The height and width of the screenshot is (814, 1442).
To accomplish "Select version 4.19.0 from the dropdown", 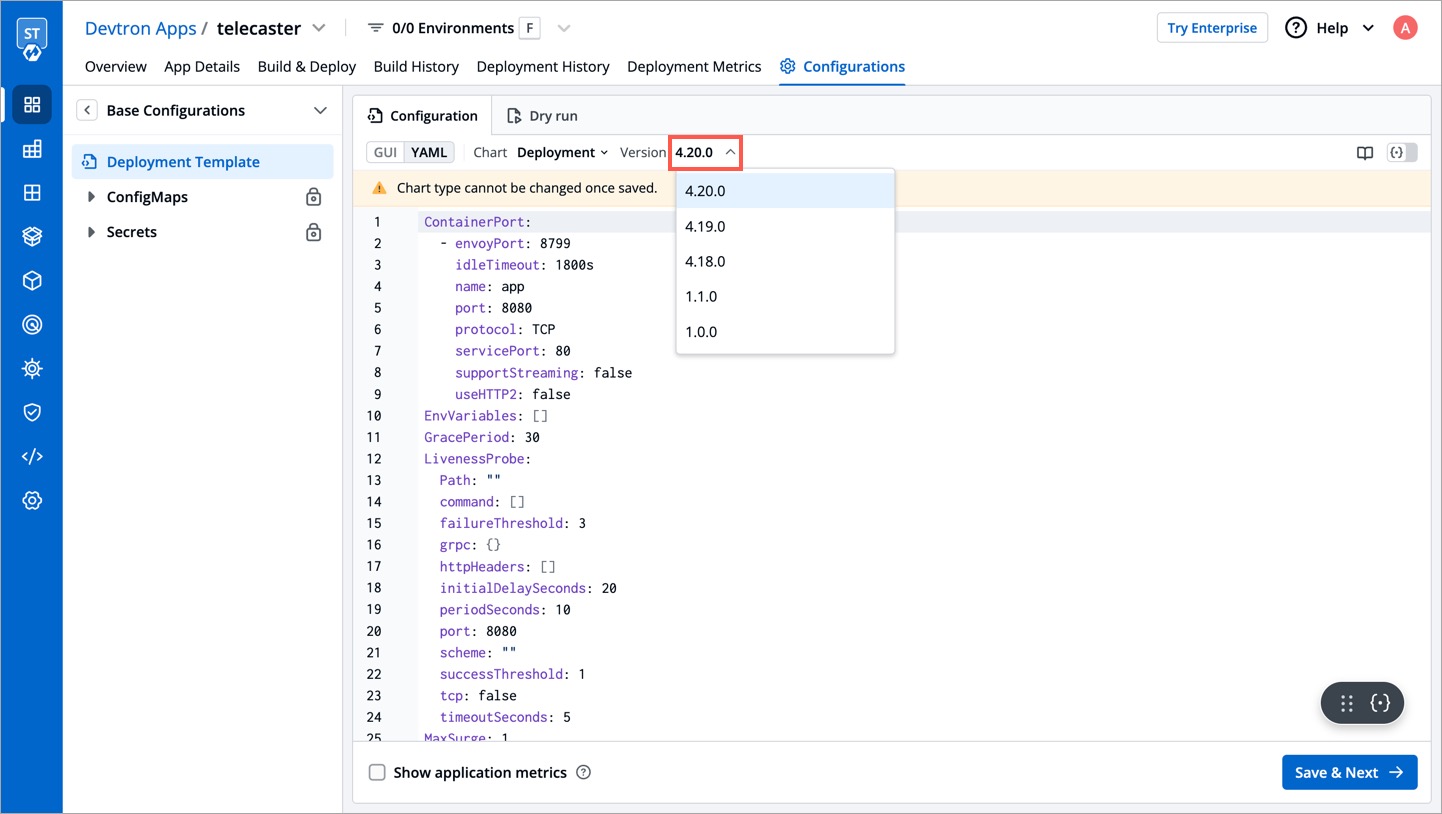I will coord(705,226).
